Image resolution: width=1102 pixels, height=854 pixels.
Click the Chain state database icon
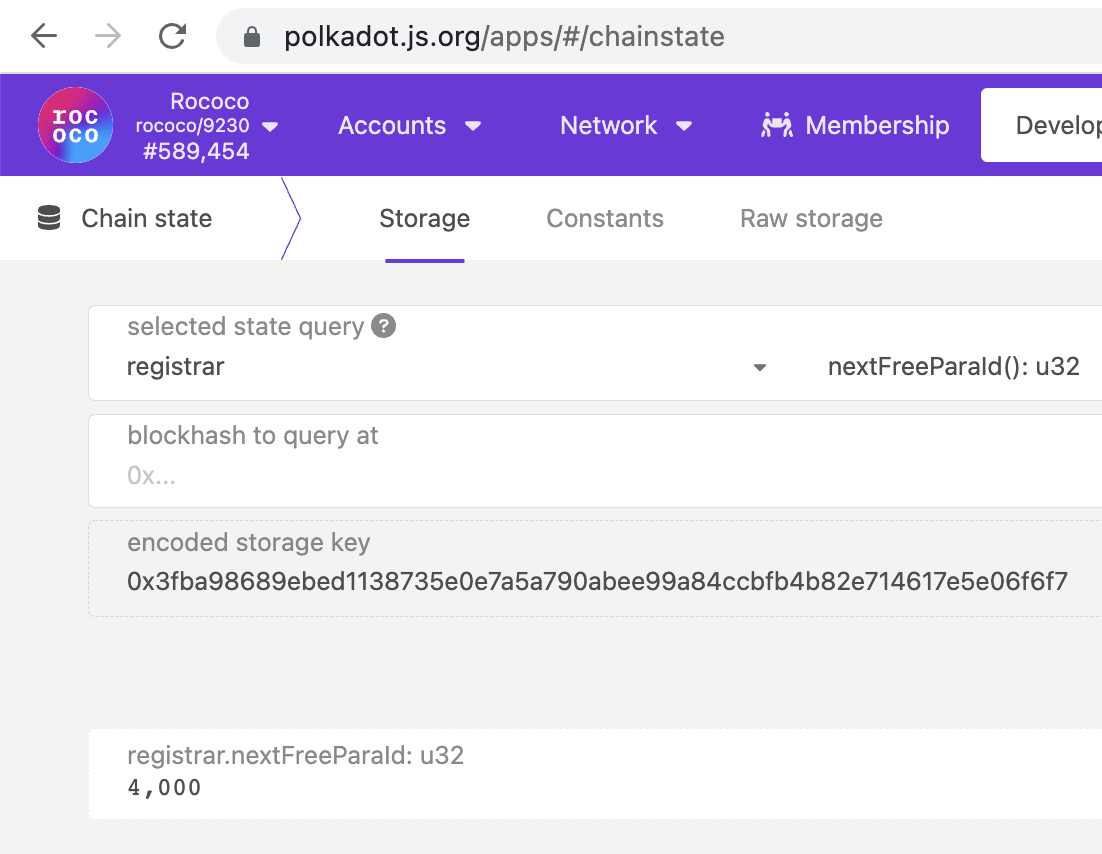coord(48,218)
